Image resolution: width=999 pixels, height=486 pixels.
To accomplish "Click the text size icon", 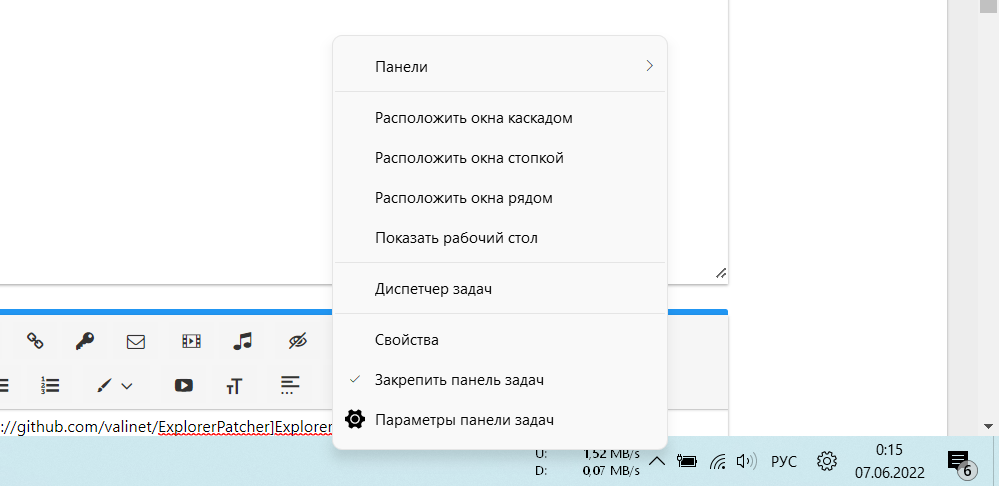I will point(235,386).
